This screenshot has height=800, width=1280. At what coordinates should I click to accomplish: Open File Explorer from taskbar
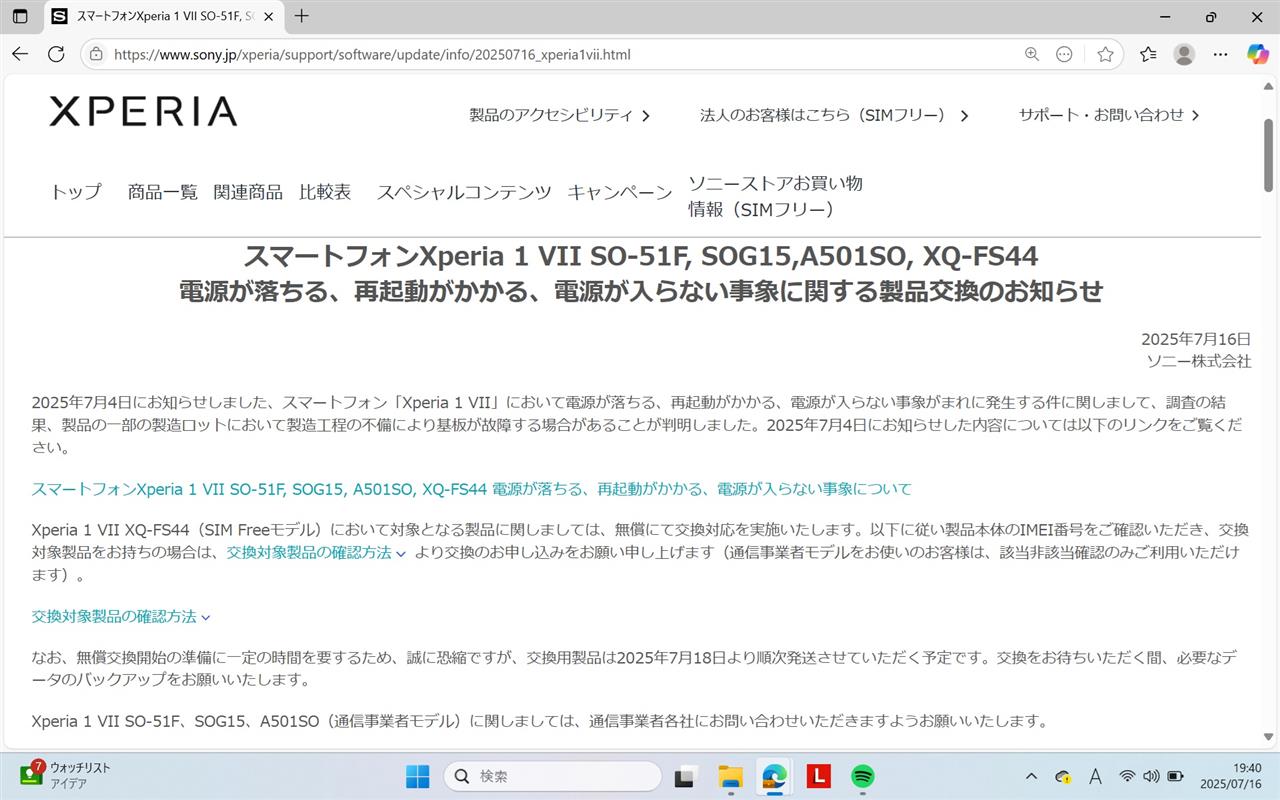(x=730, y=776)
